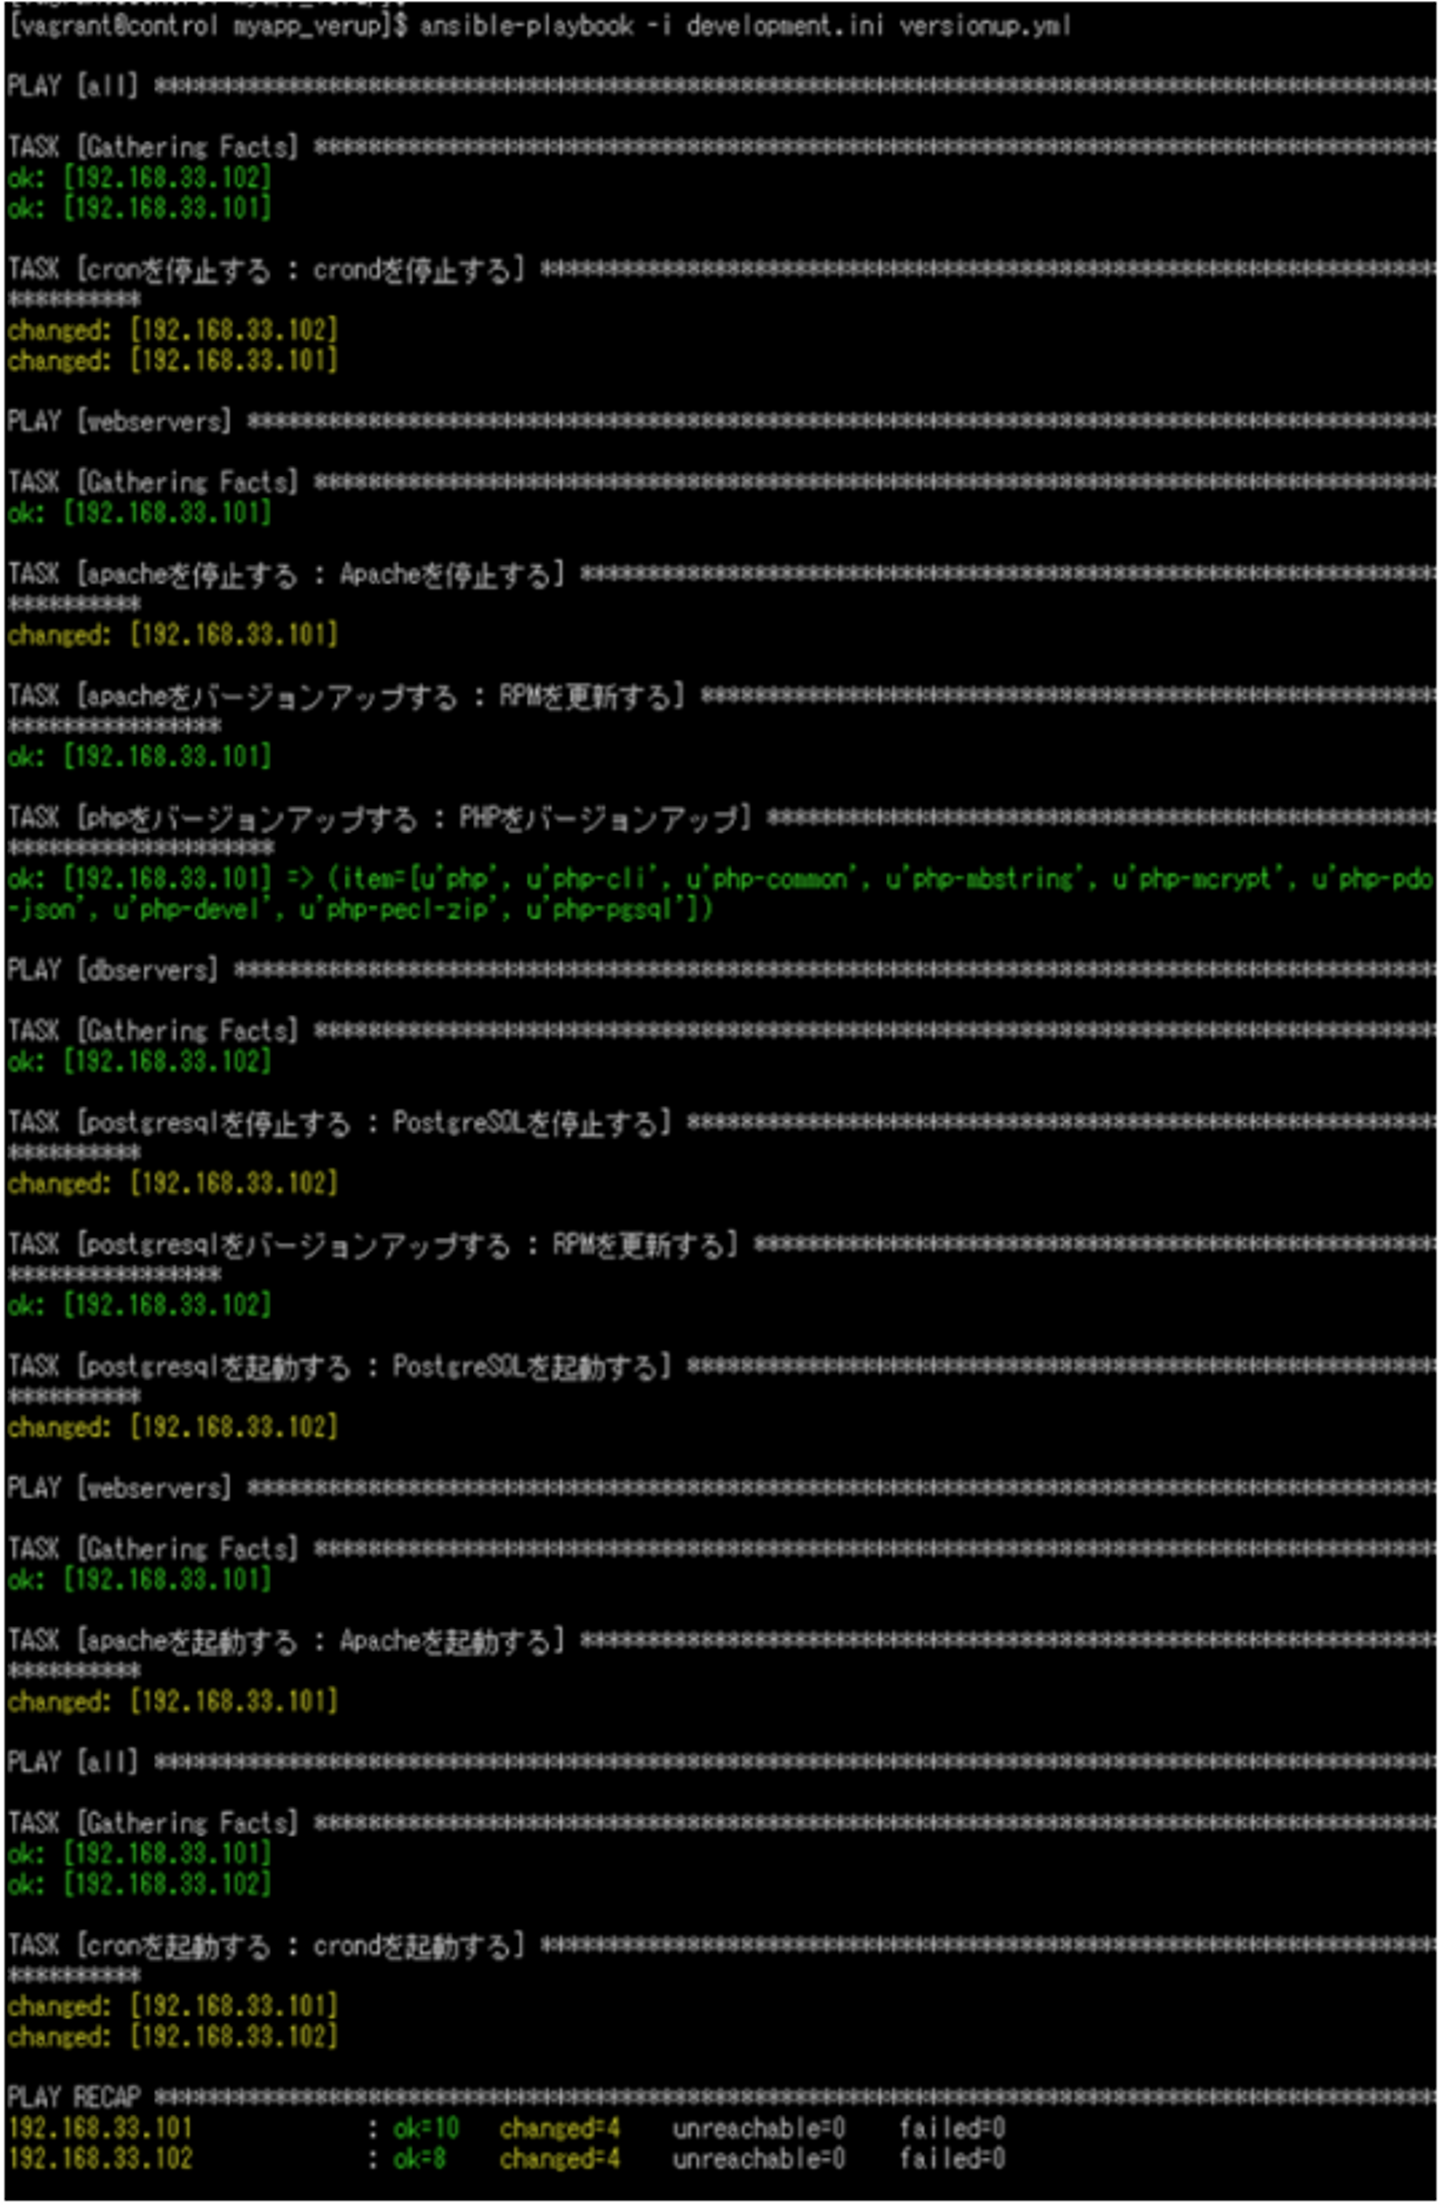The height and width of the screenshot is (2207, 1440).
Task: Click the cronを停止する task header
Action: coord(265,270)
